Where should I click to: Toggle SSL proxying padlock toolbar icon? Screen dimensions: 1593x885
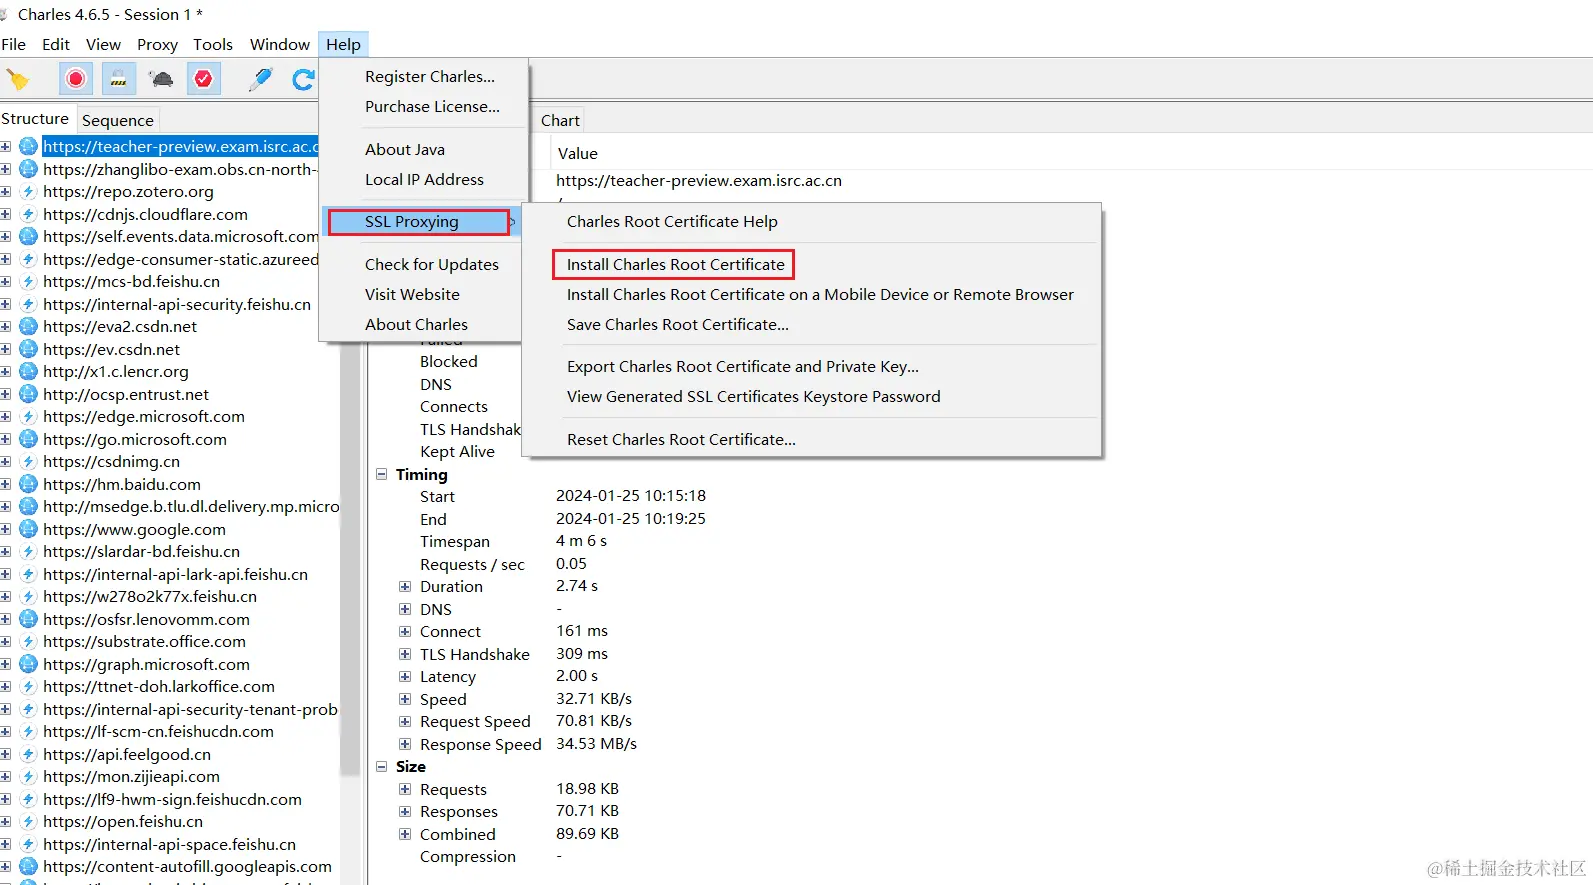point(119,79)
